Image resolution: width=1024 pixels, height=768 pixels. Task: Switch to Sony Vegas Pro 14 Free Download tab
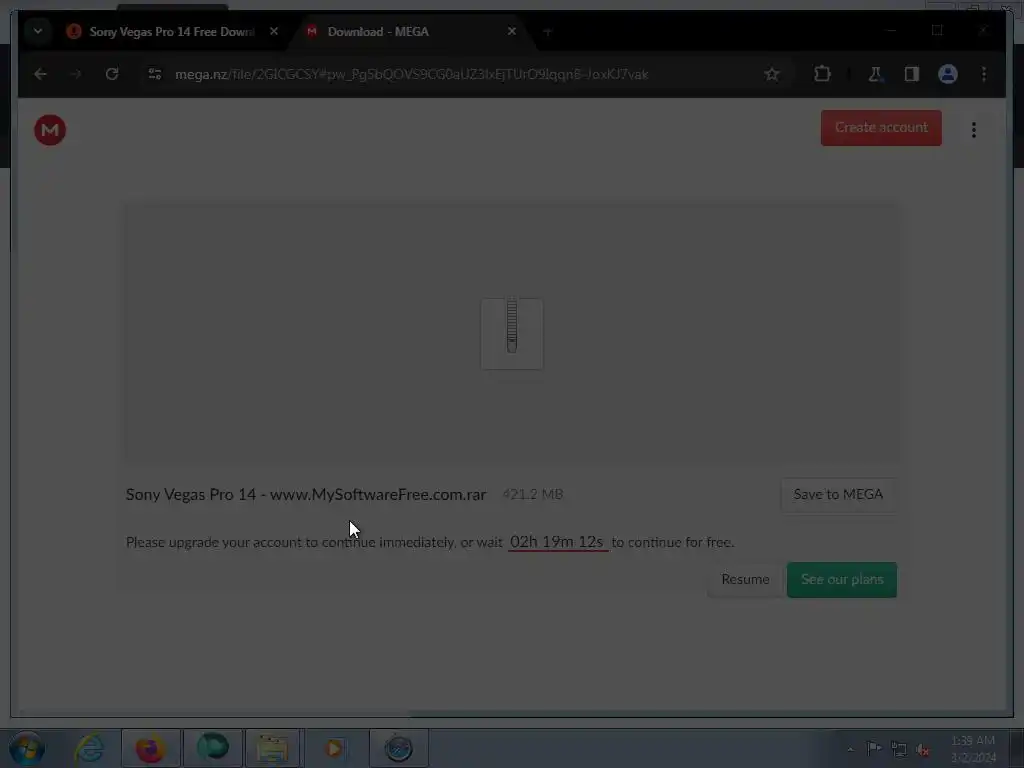[x=171, y=31]
